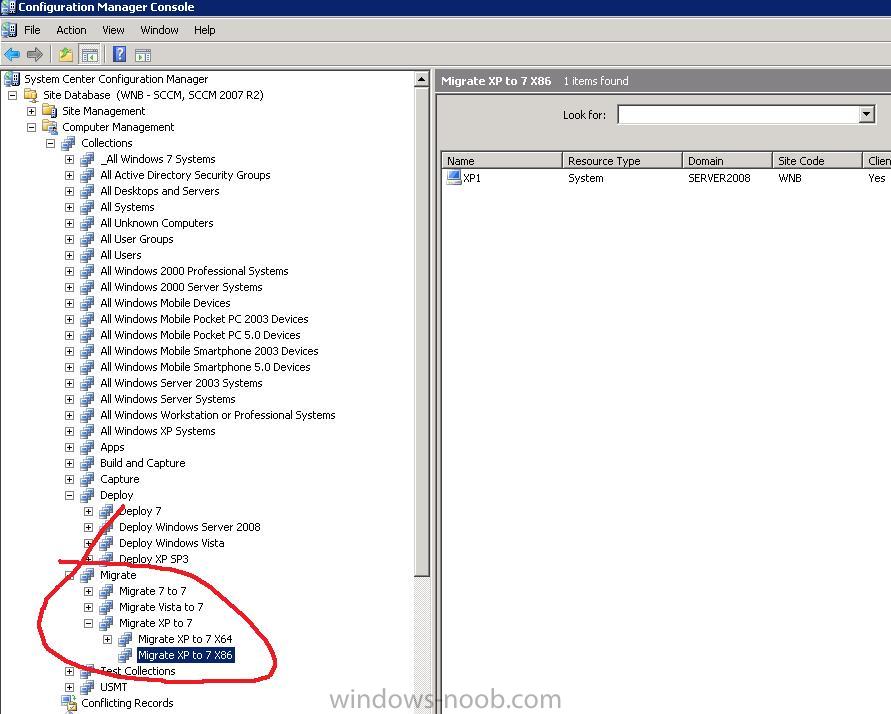Click the All Users collection icon

tap(87, 255)
